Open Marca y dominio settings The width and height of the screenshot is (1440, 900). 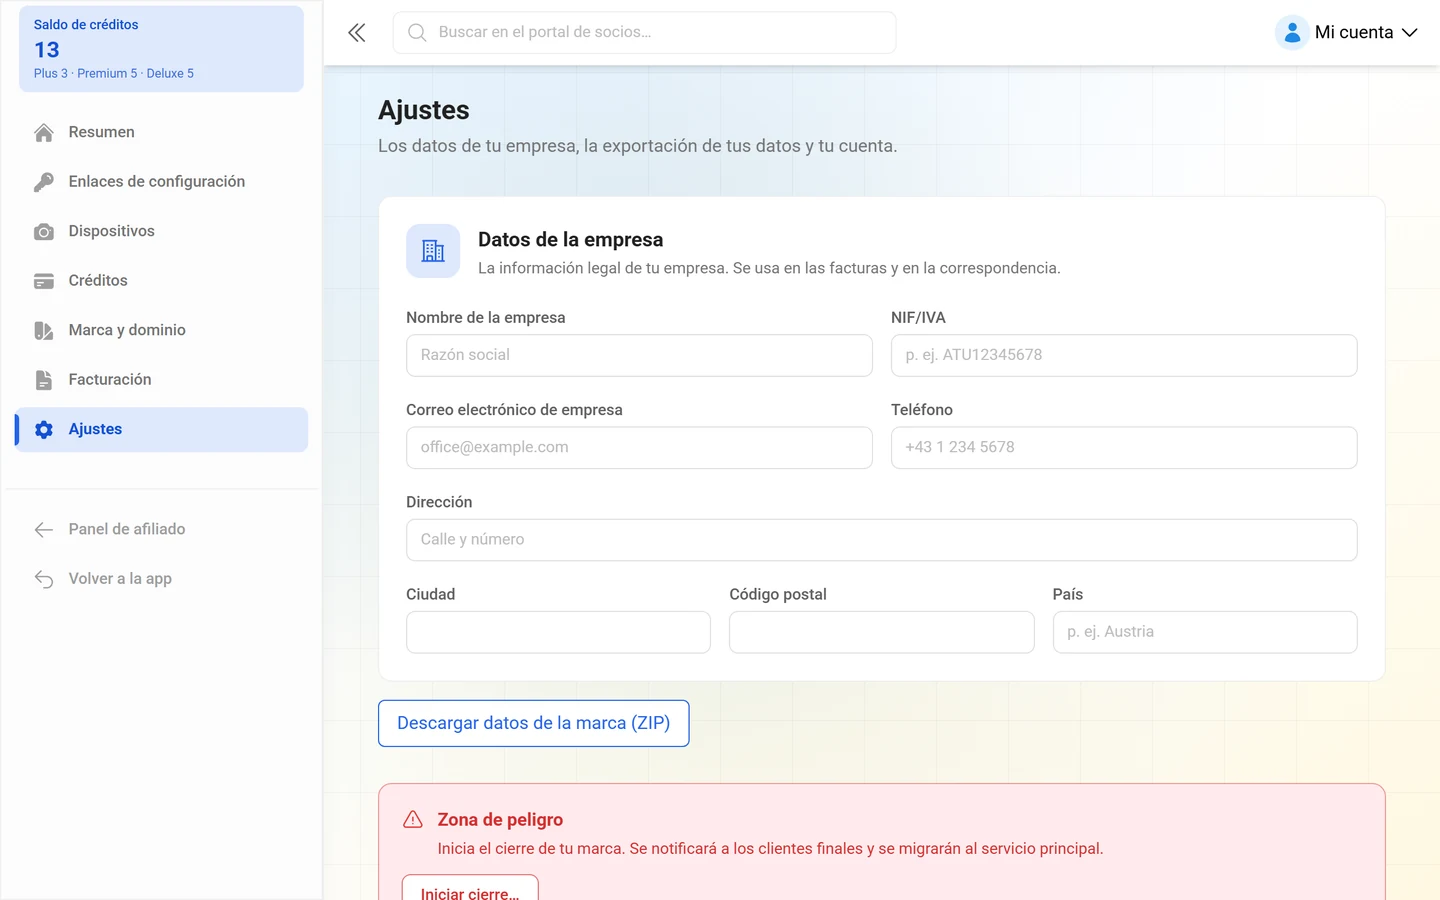coord(161,330)
